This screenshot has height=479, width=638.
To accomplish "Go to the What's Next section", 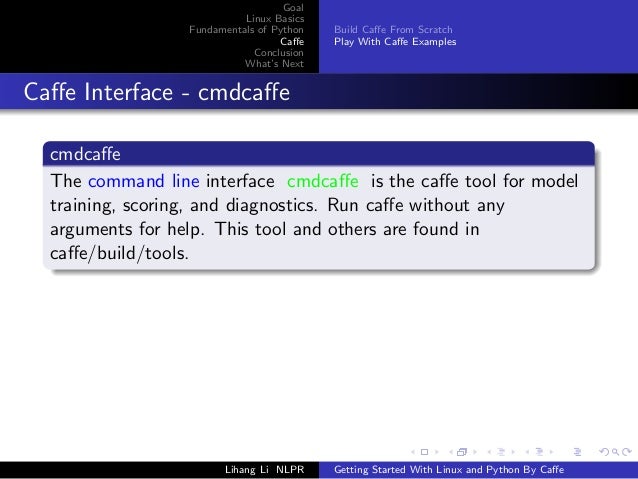I will coord(274,63).
